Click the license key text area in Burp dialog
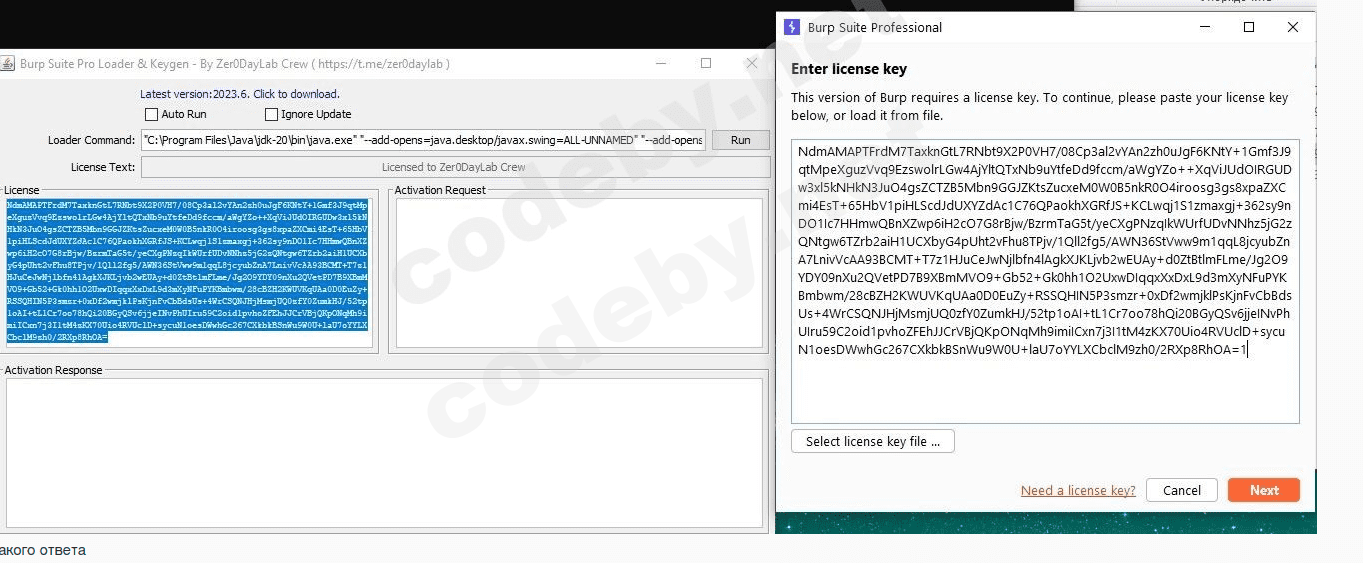 (1045, 281)
